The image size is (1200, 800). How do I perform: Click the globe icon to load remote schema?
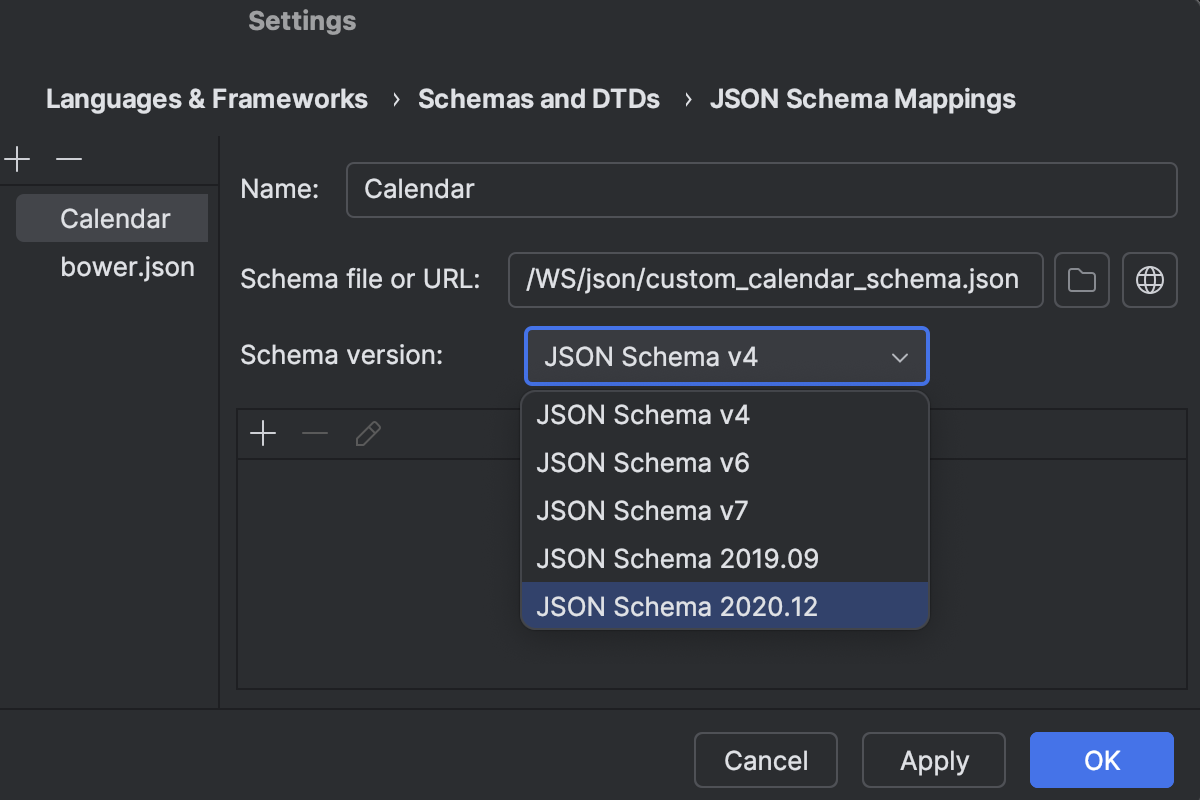1149,280
